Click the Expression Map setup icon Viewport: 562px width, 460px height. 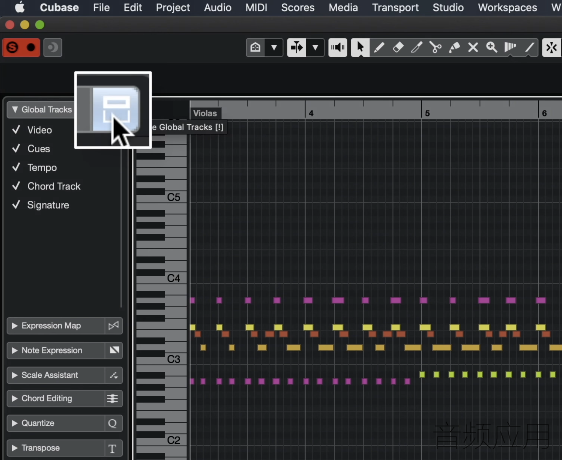coord(113,326)
